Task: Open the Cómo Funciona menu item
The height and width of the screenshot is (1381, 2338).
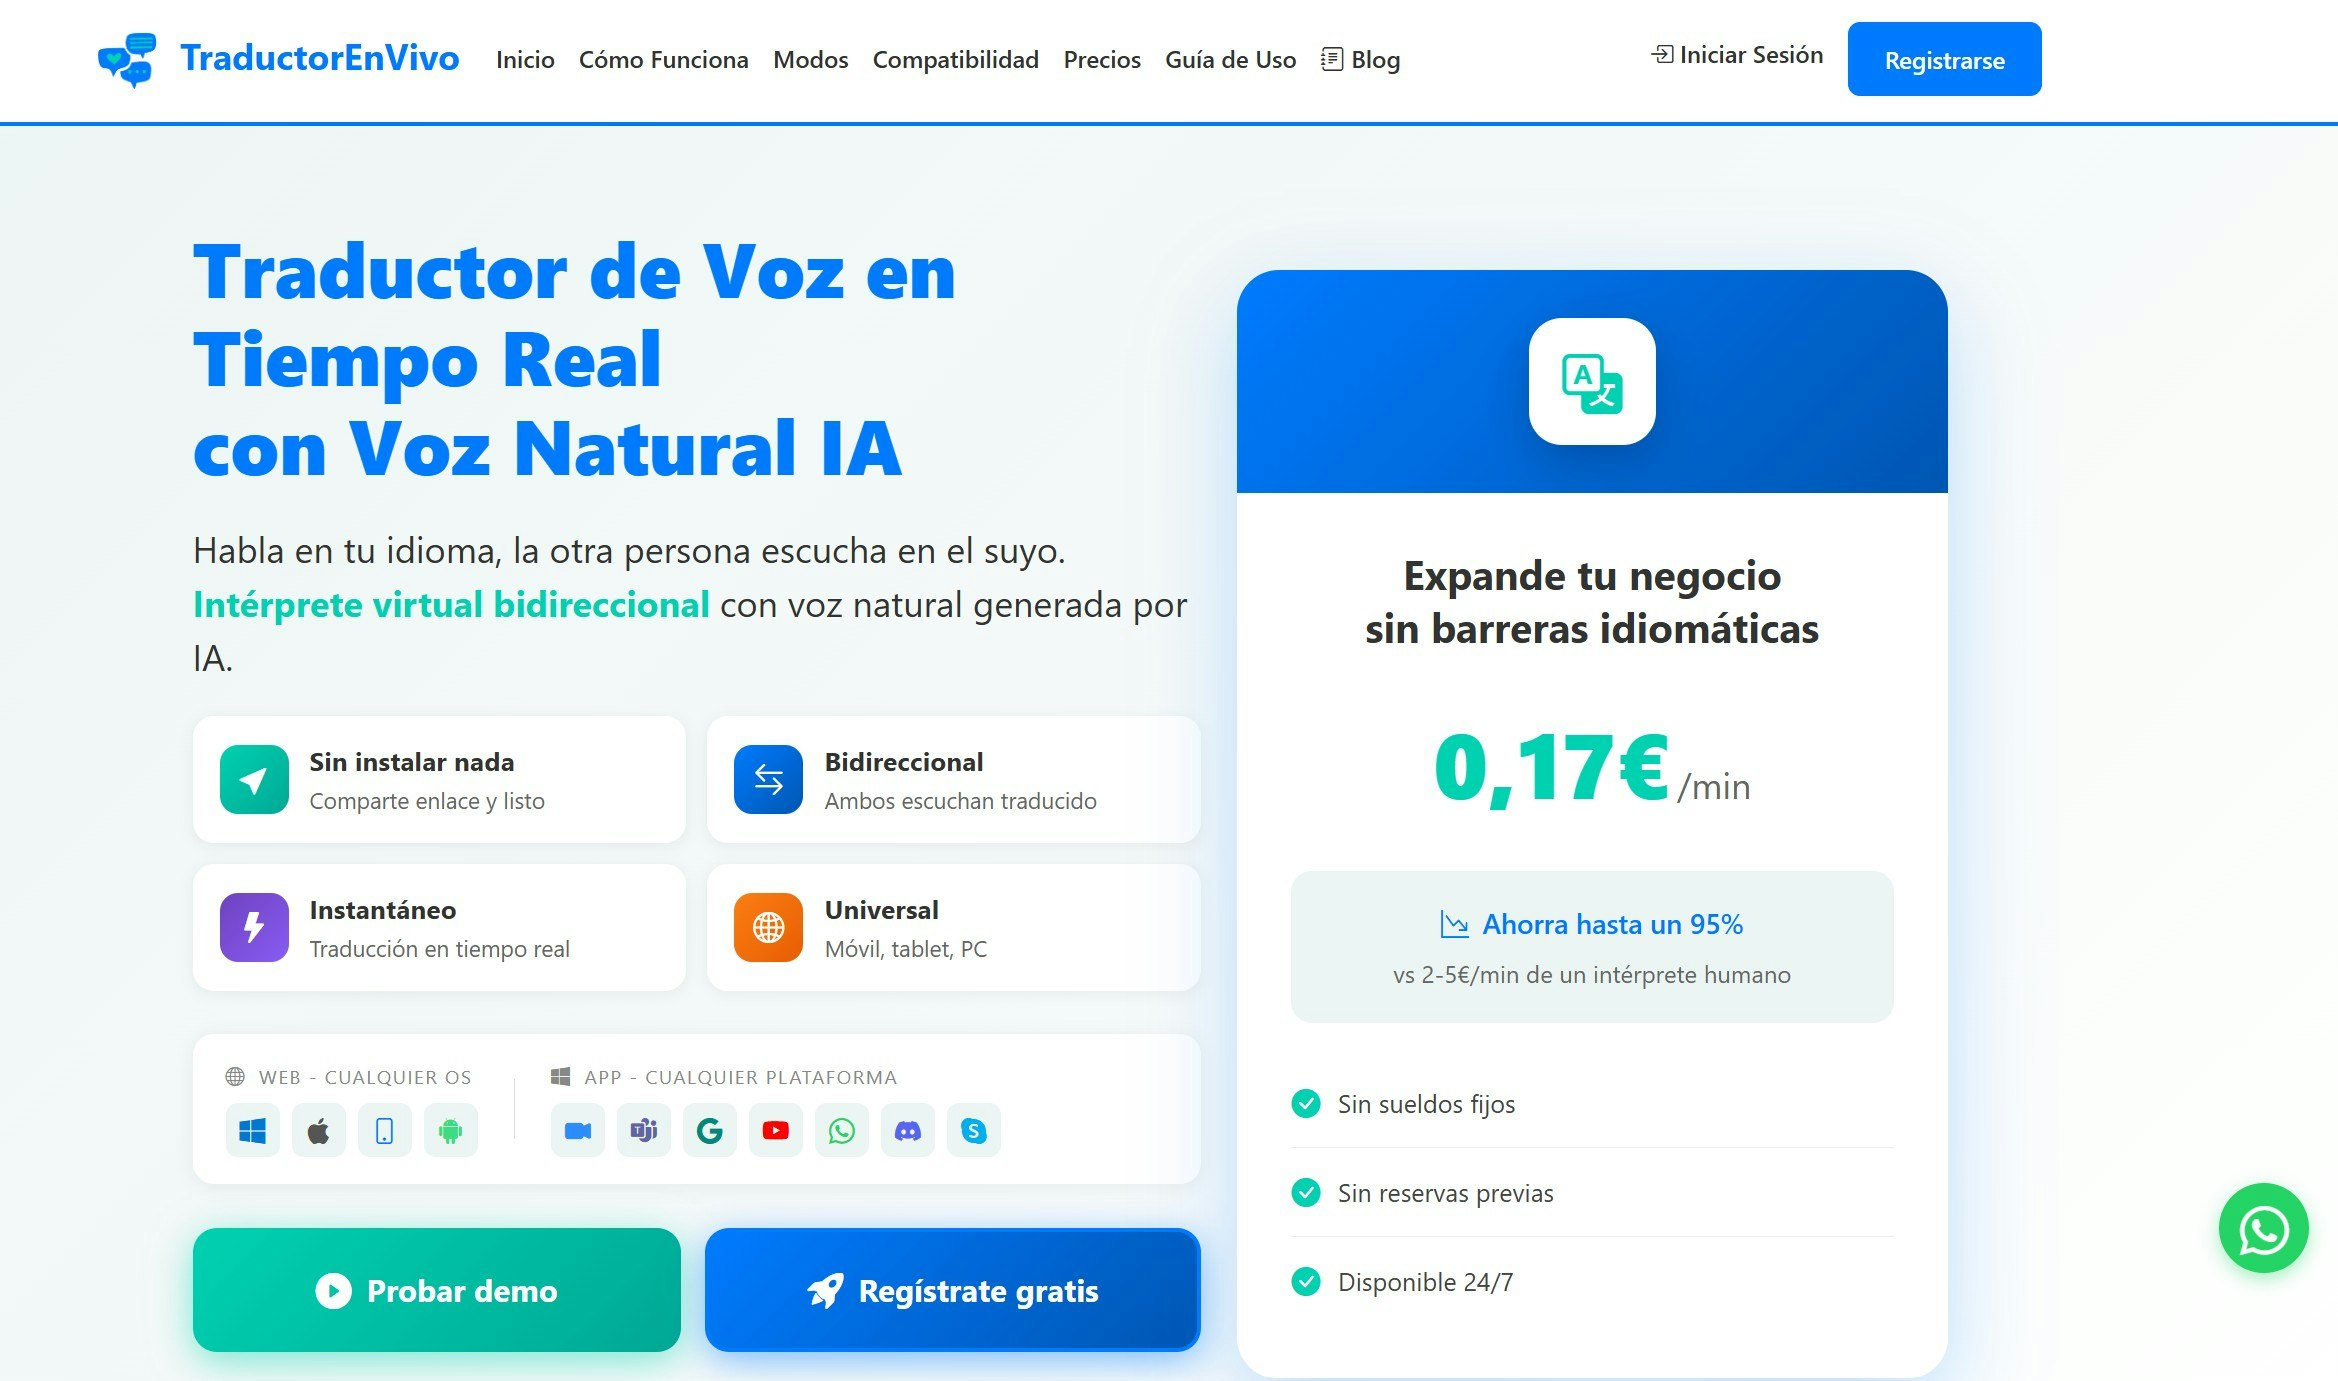Action: [x=663, y=60]
